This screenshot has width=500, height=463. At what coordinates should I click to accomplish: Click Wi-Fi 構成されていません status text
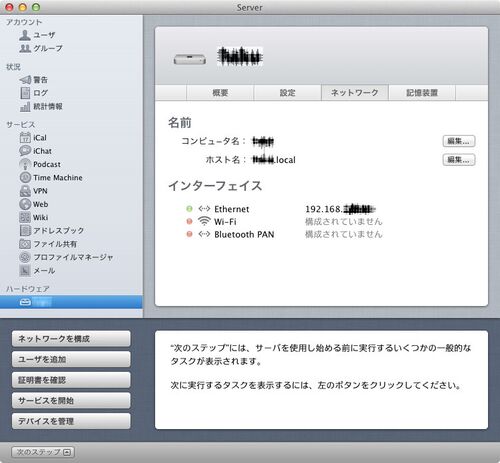coord(344,222)
